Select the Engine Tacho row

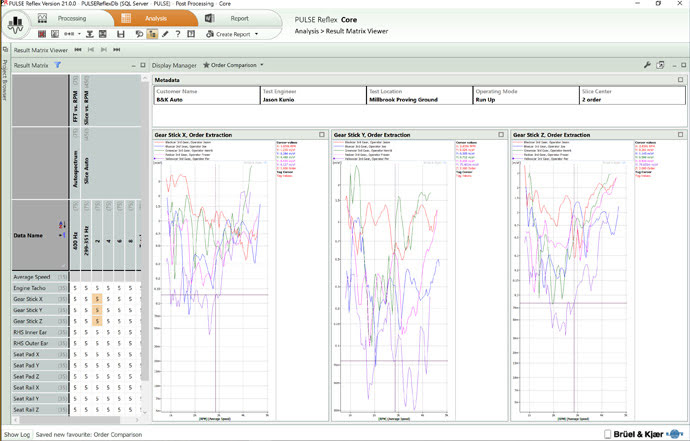(40, 288)
